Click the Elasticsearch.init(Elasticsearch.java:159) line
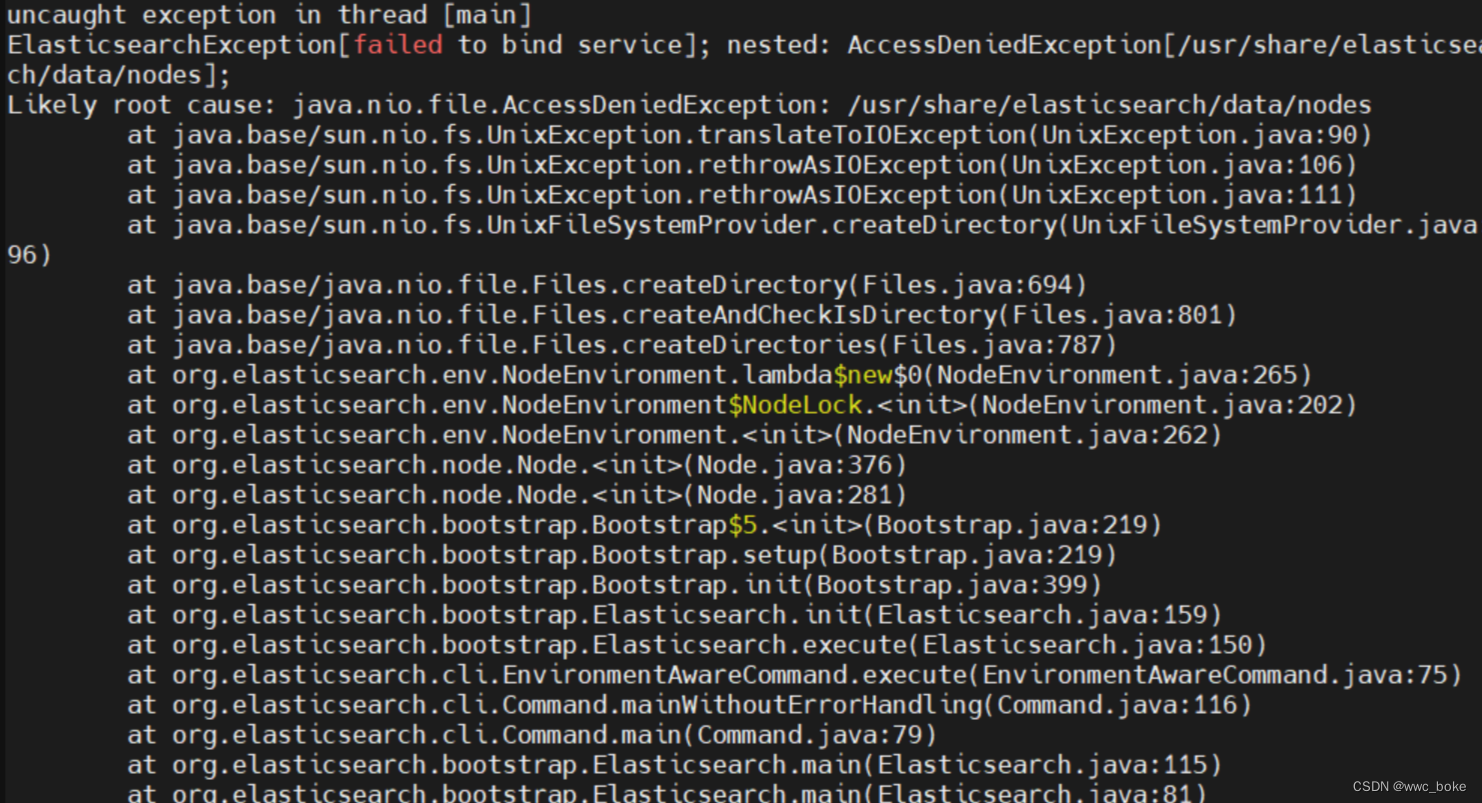Image resolution: width=1482 pixels, height=803 pixels. pyautogui.click(x=675, y=615)
